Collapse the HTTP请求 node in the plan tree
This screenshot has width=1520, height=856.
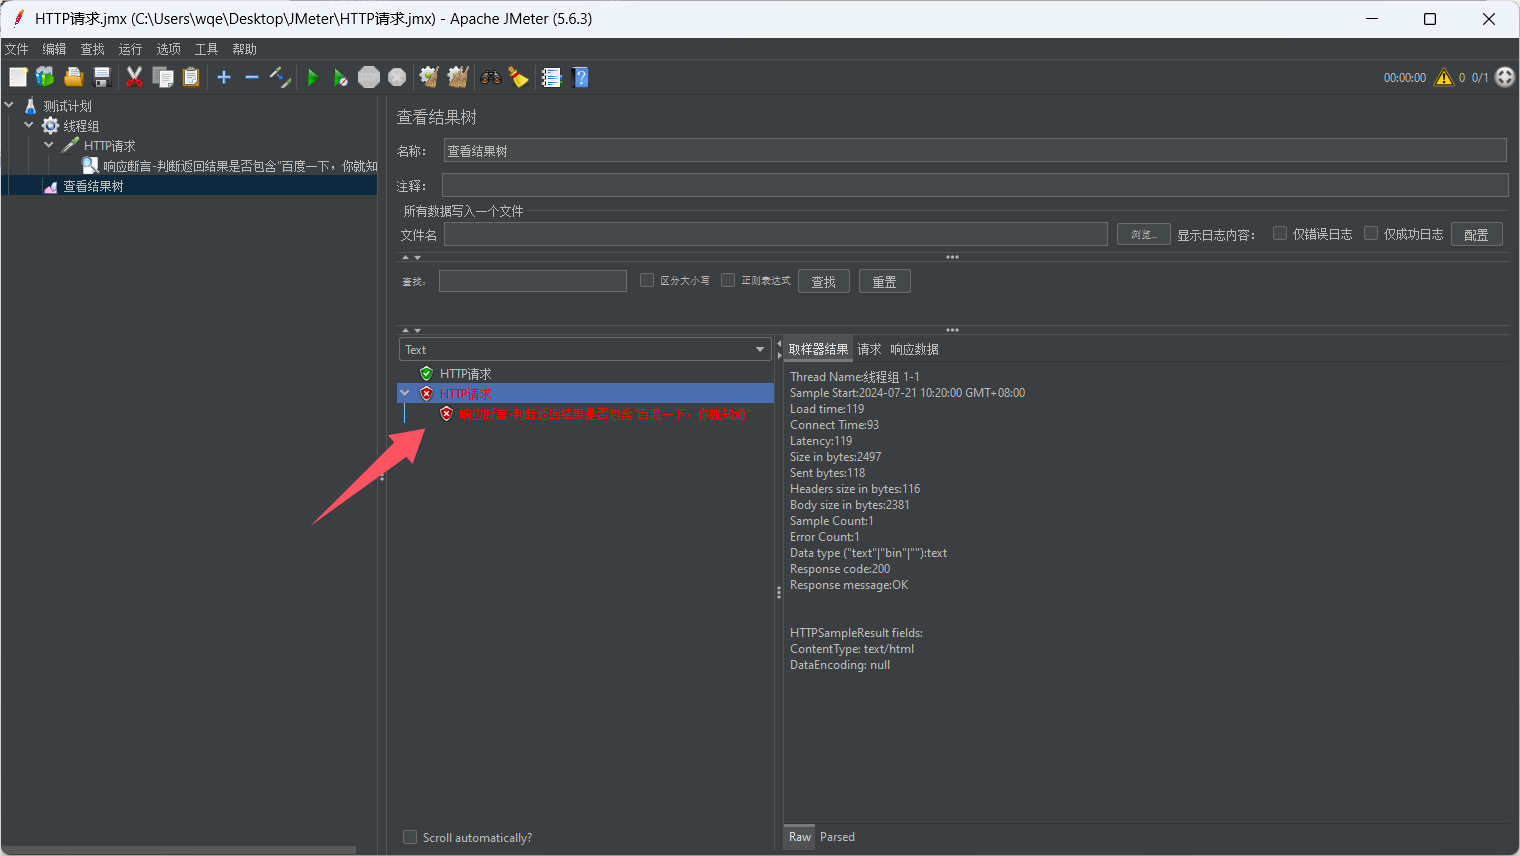(49, 145)
